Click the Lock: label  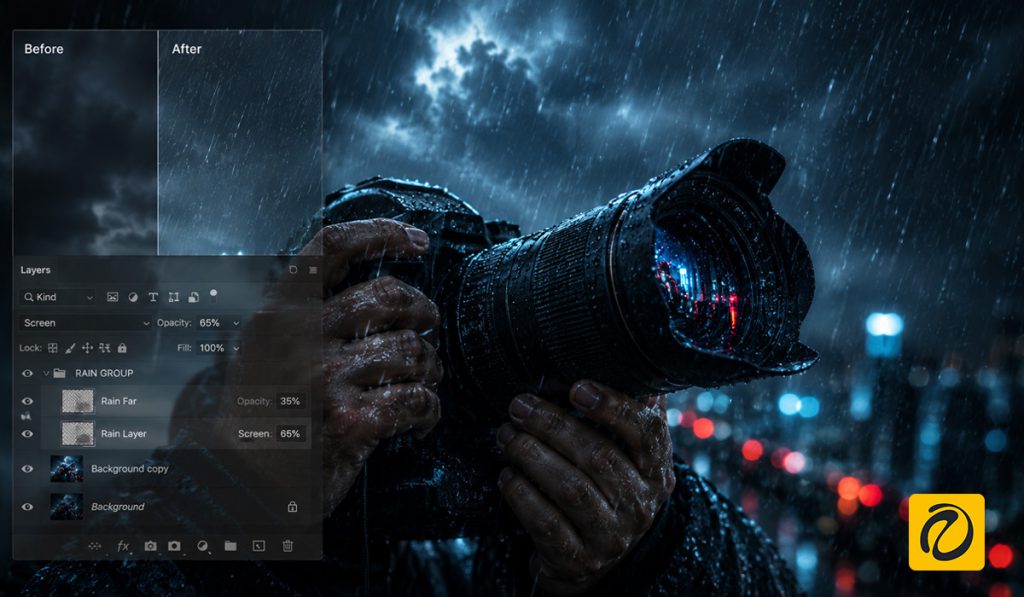click(30, 348)
